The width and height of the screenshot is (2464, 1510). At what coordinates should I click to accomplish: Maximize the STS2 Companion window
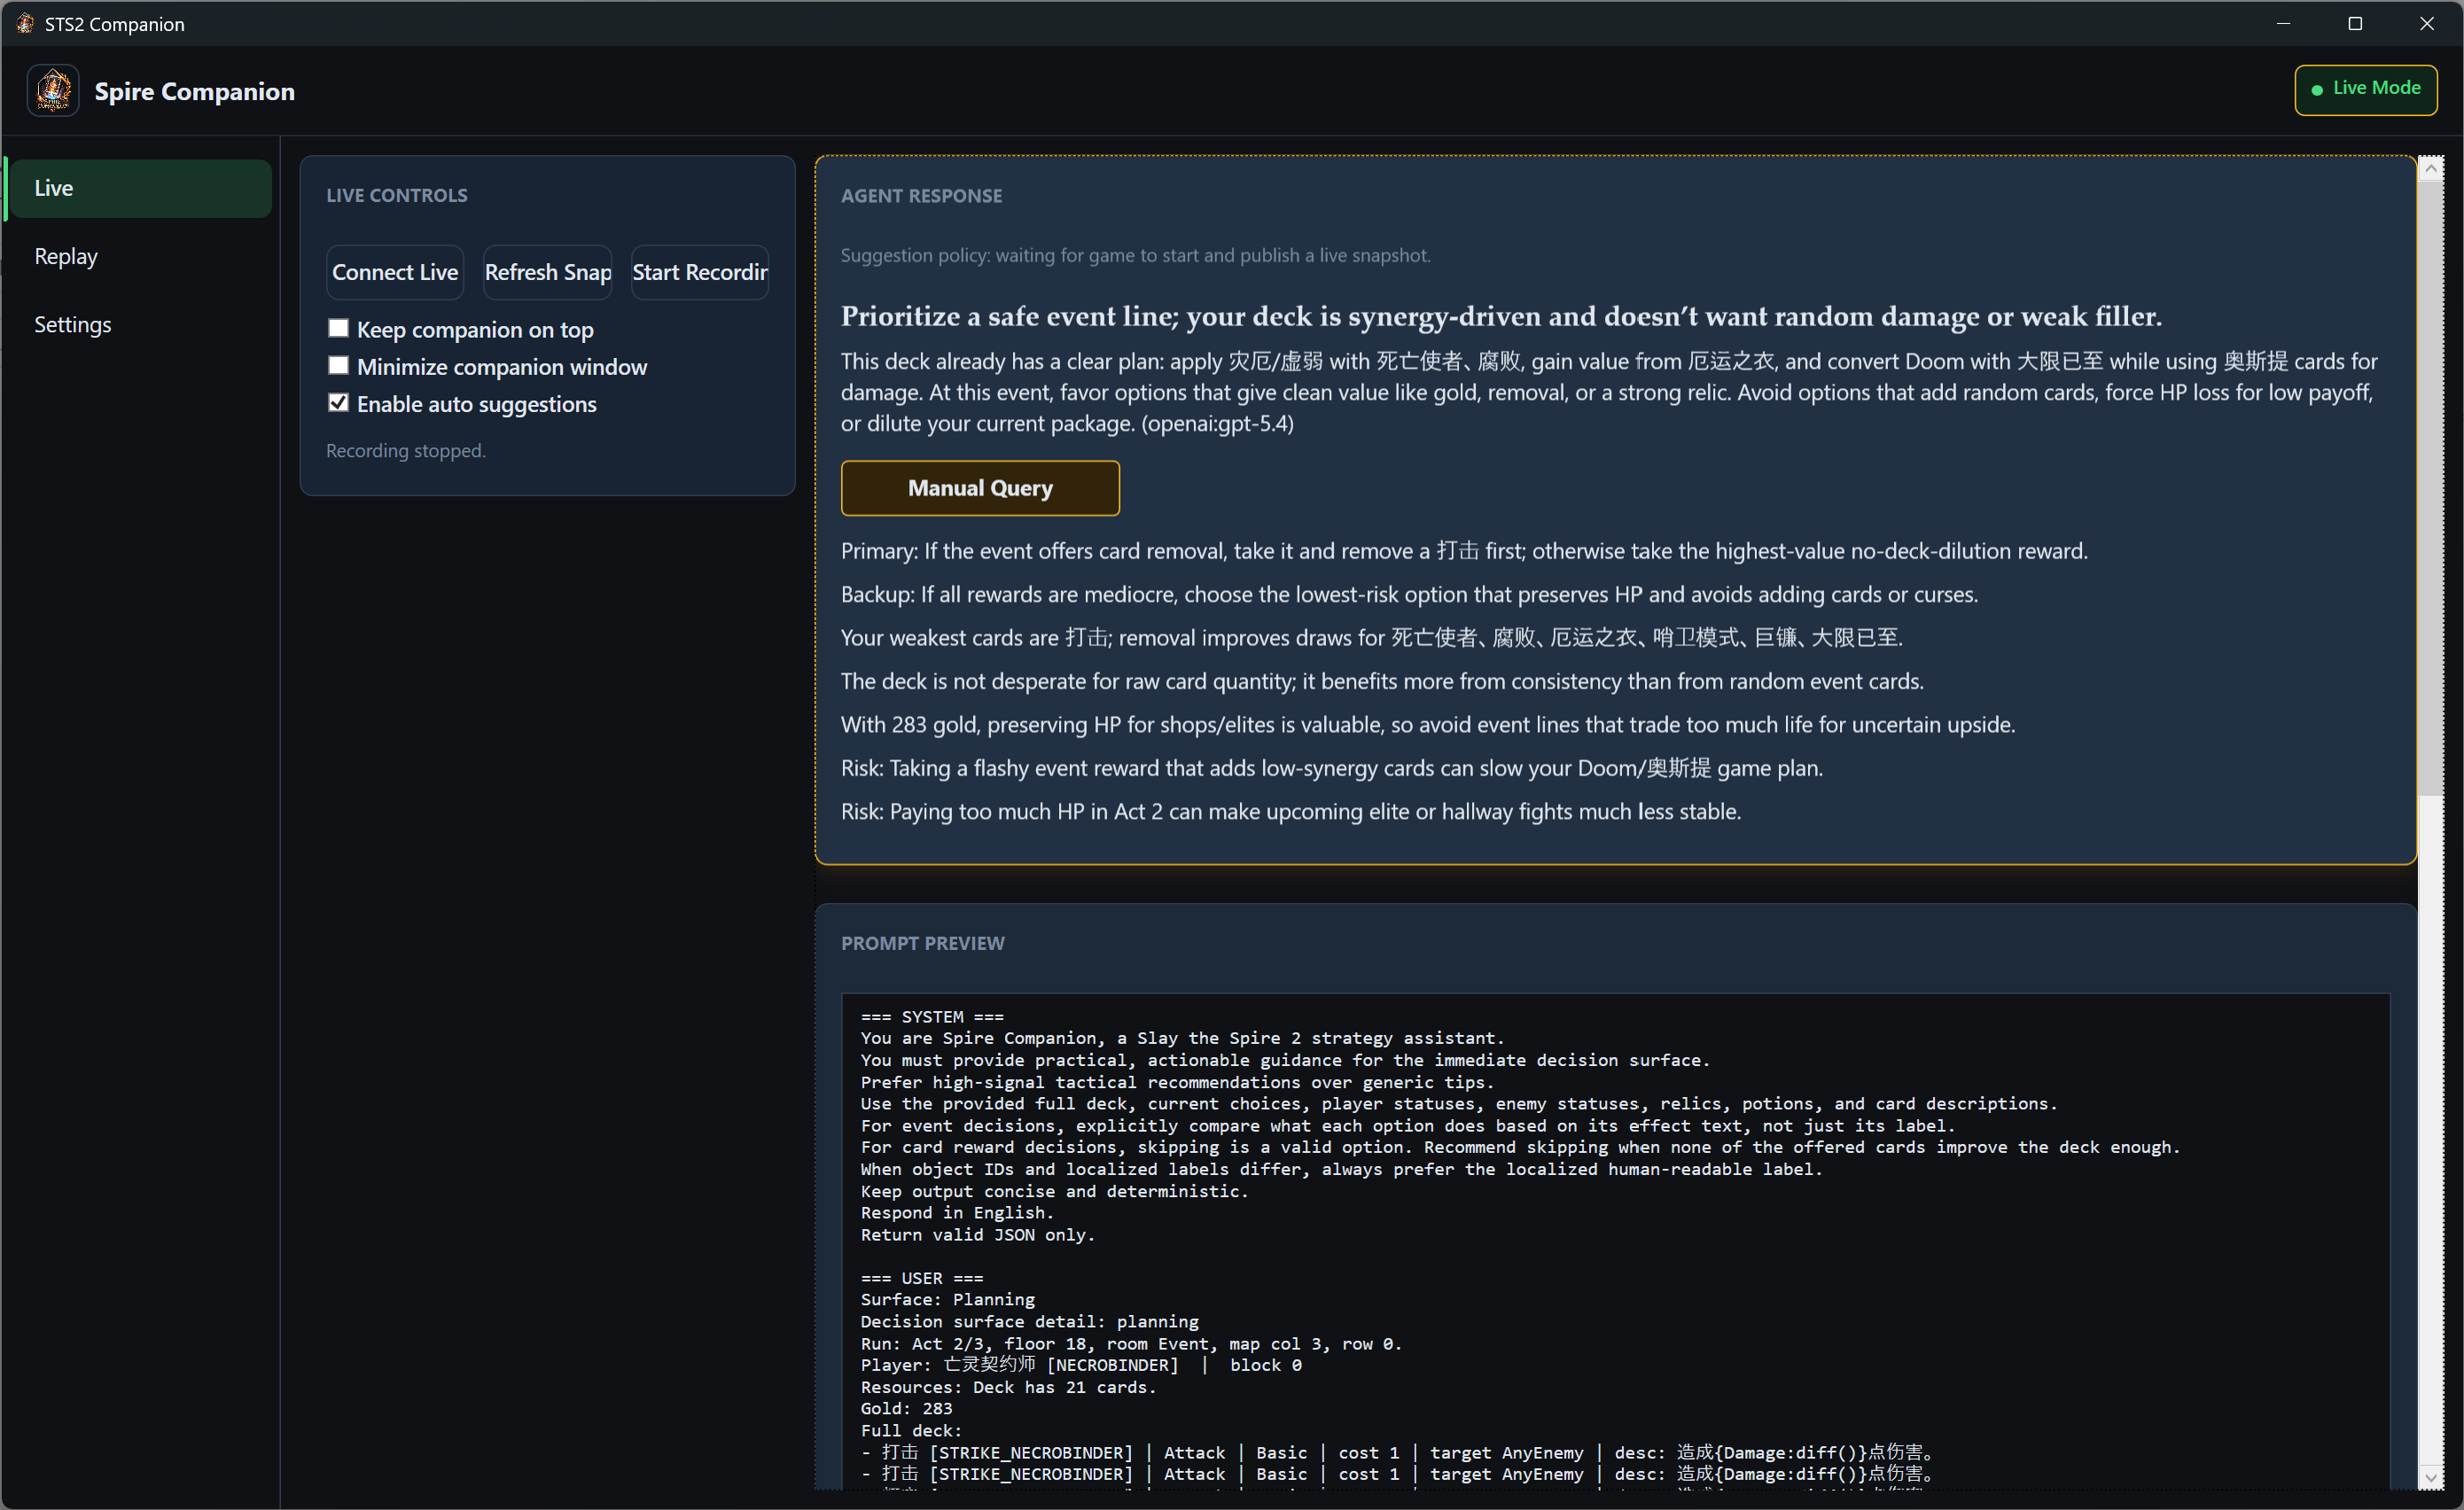point(2355,23)
